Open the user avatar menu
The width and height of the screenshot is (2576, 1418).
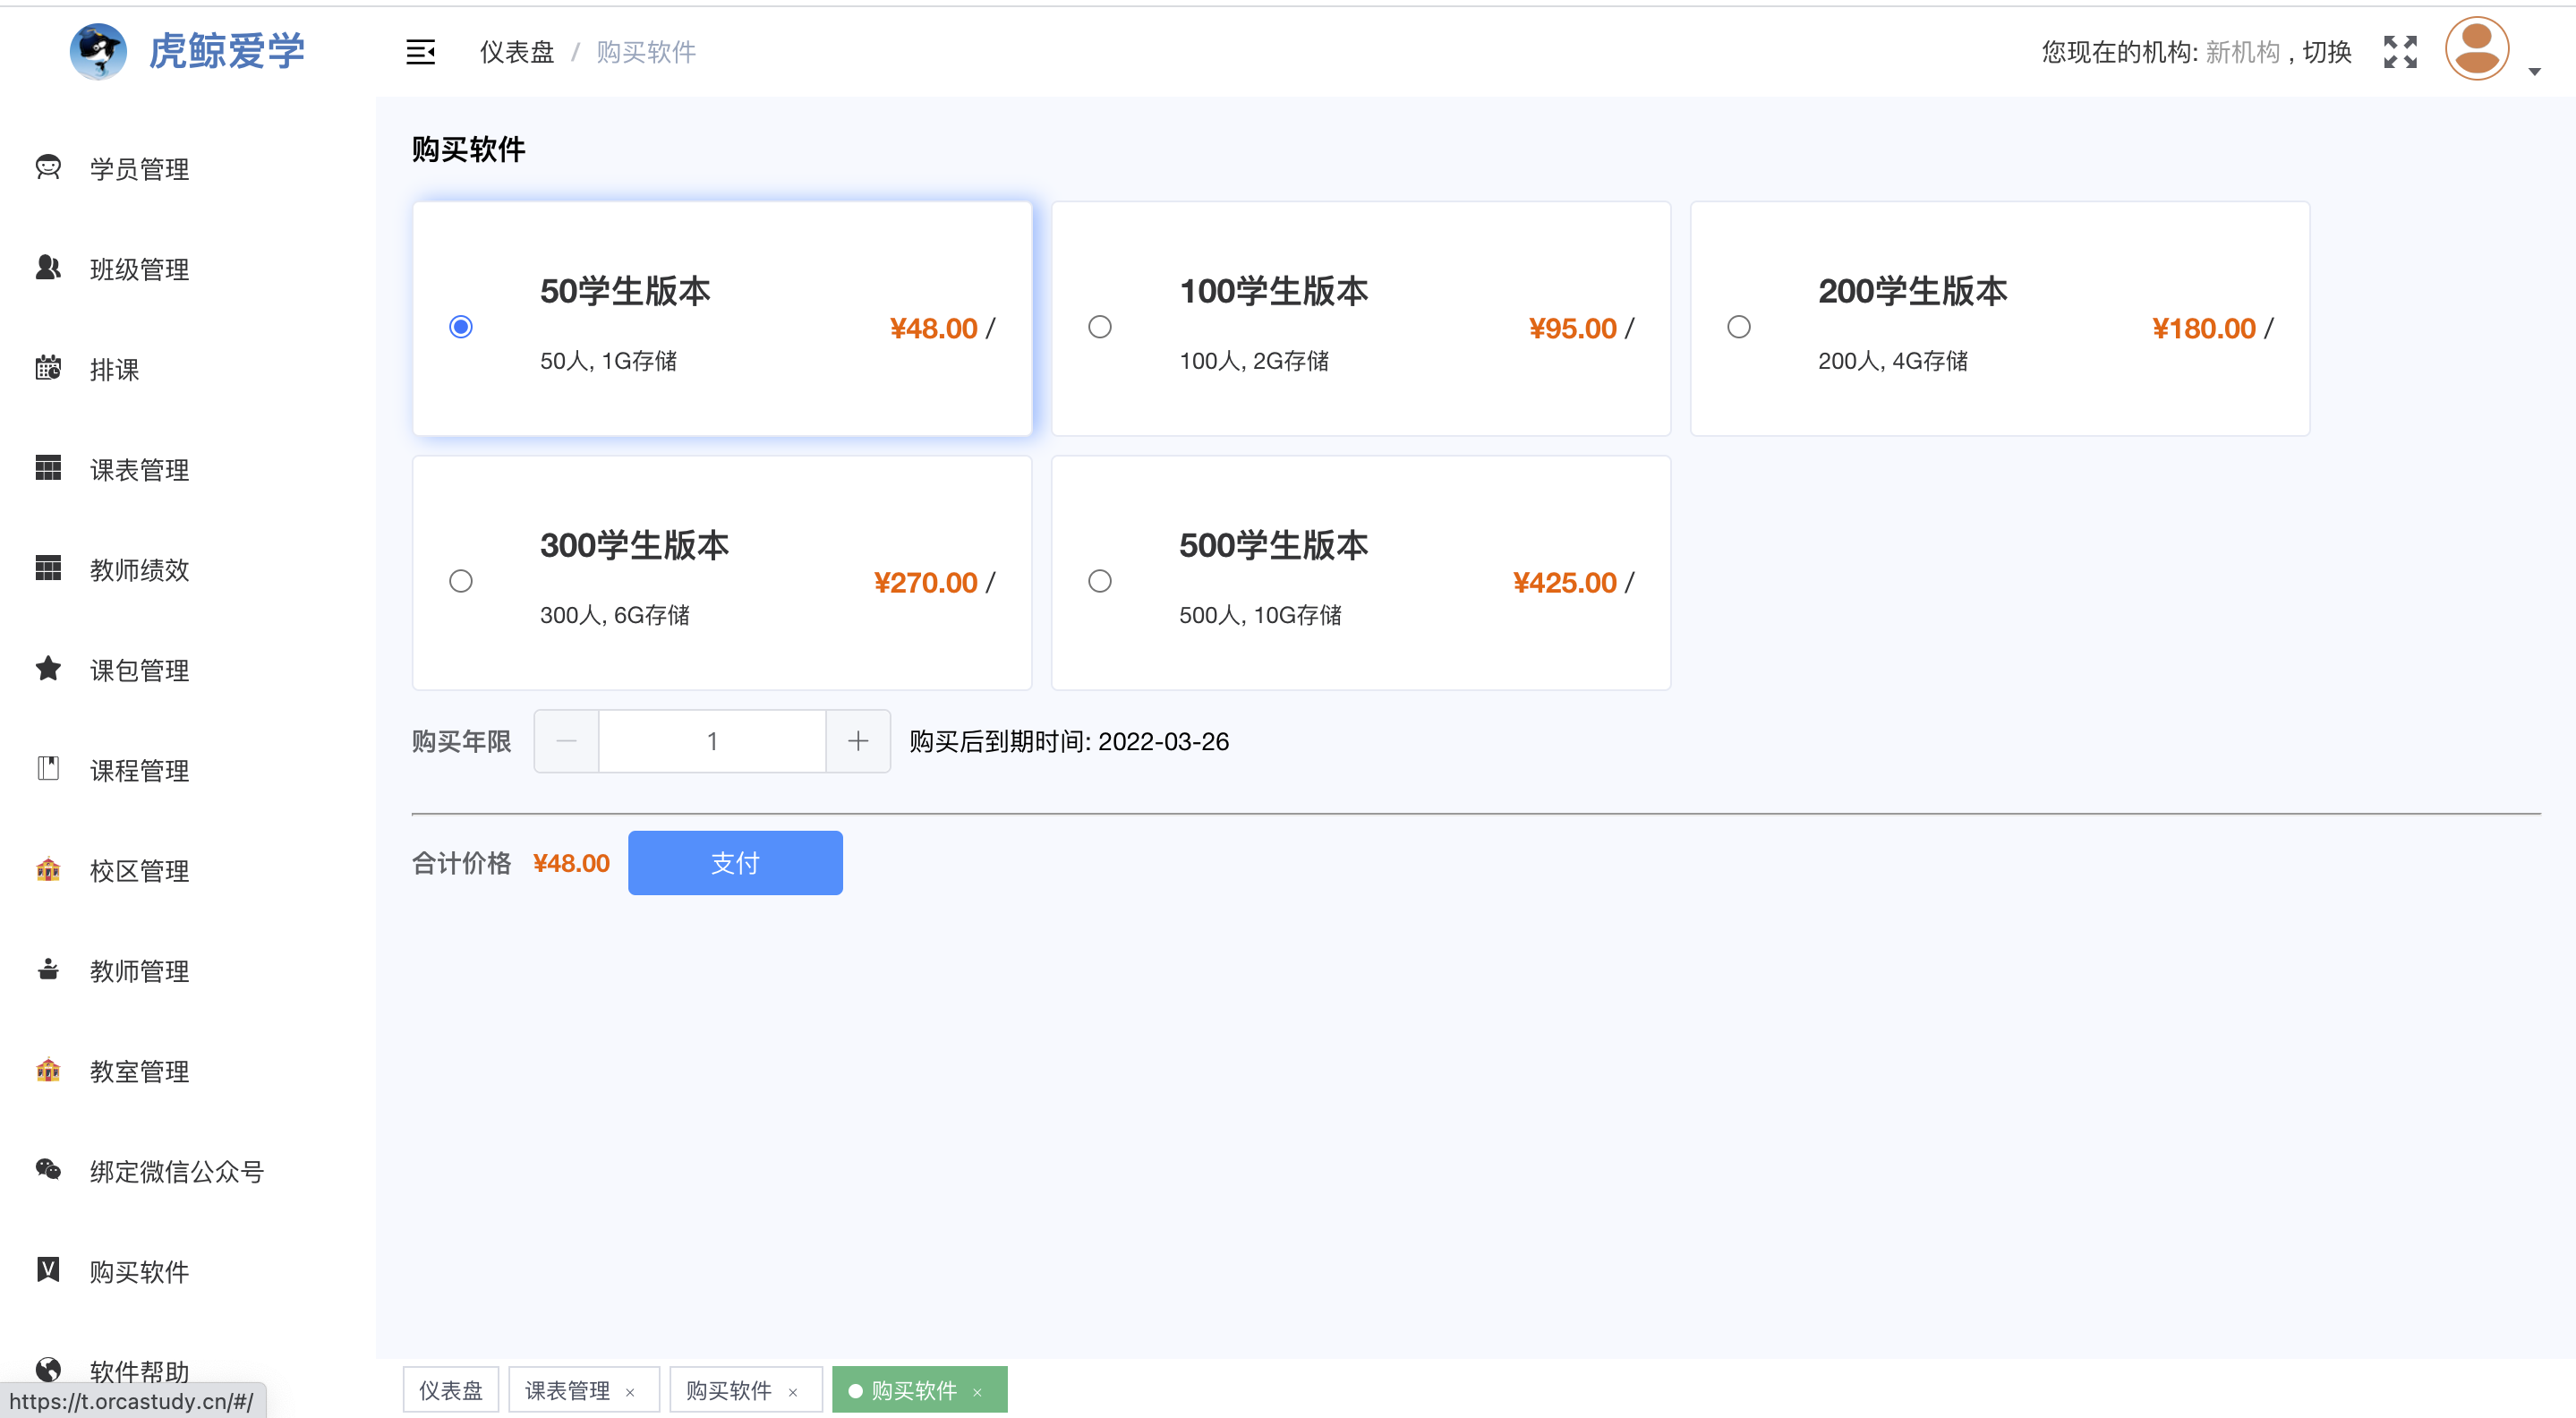(2477, 49)
